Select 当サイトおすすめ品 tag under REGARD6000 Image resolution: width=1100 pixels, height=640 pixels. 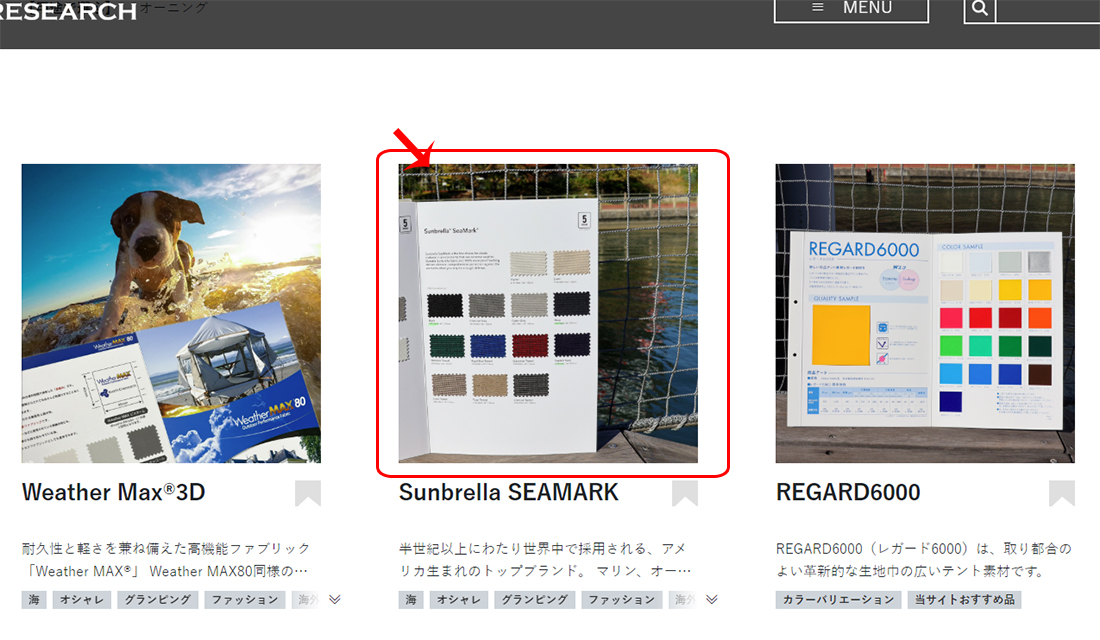[965, 599]
